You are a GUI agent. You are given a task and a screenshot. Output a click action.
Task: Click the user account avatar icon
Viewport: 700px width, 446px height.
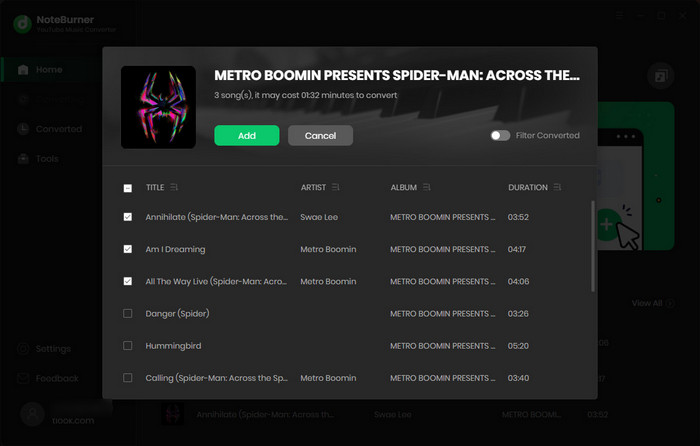click(x=34, y=415)
